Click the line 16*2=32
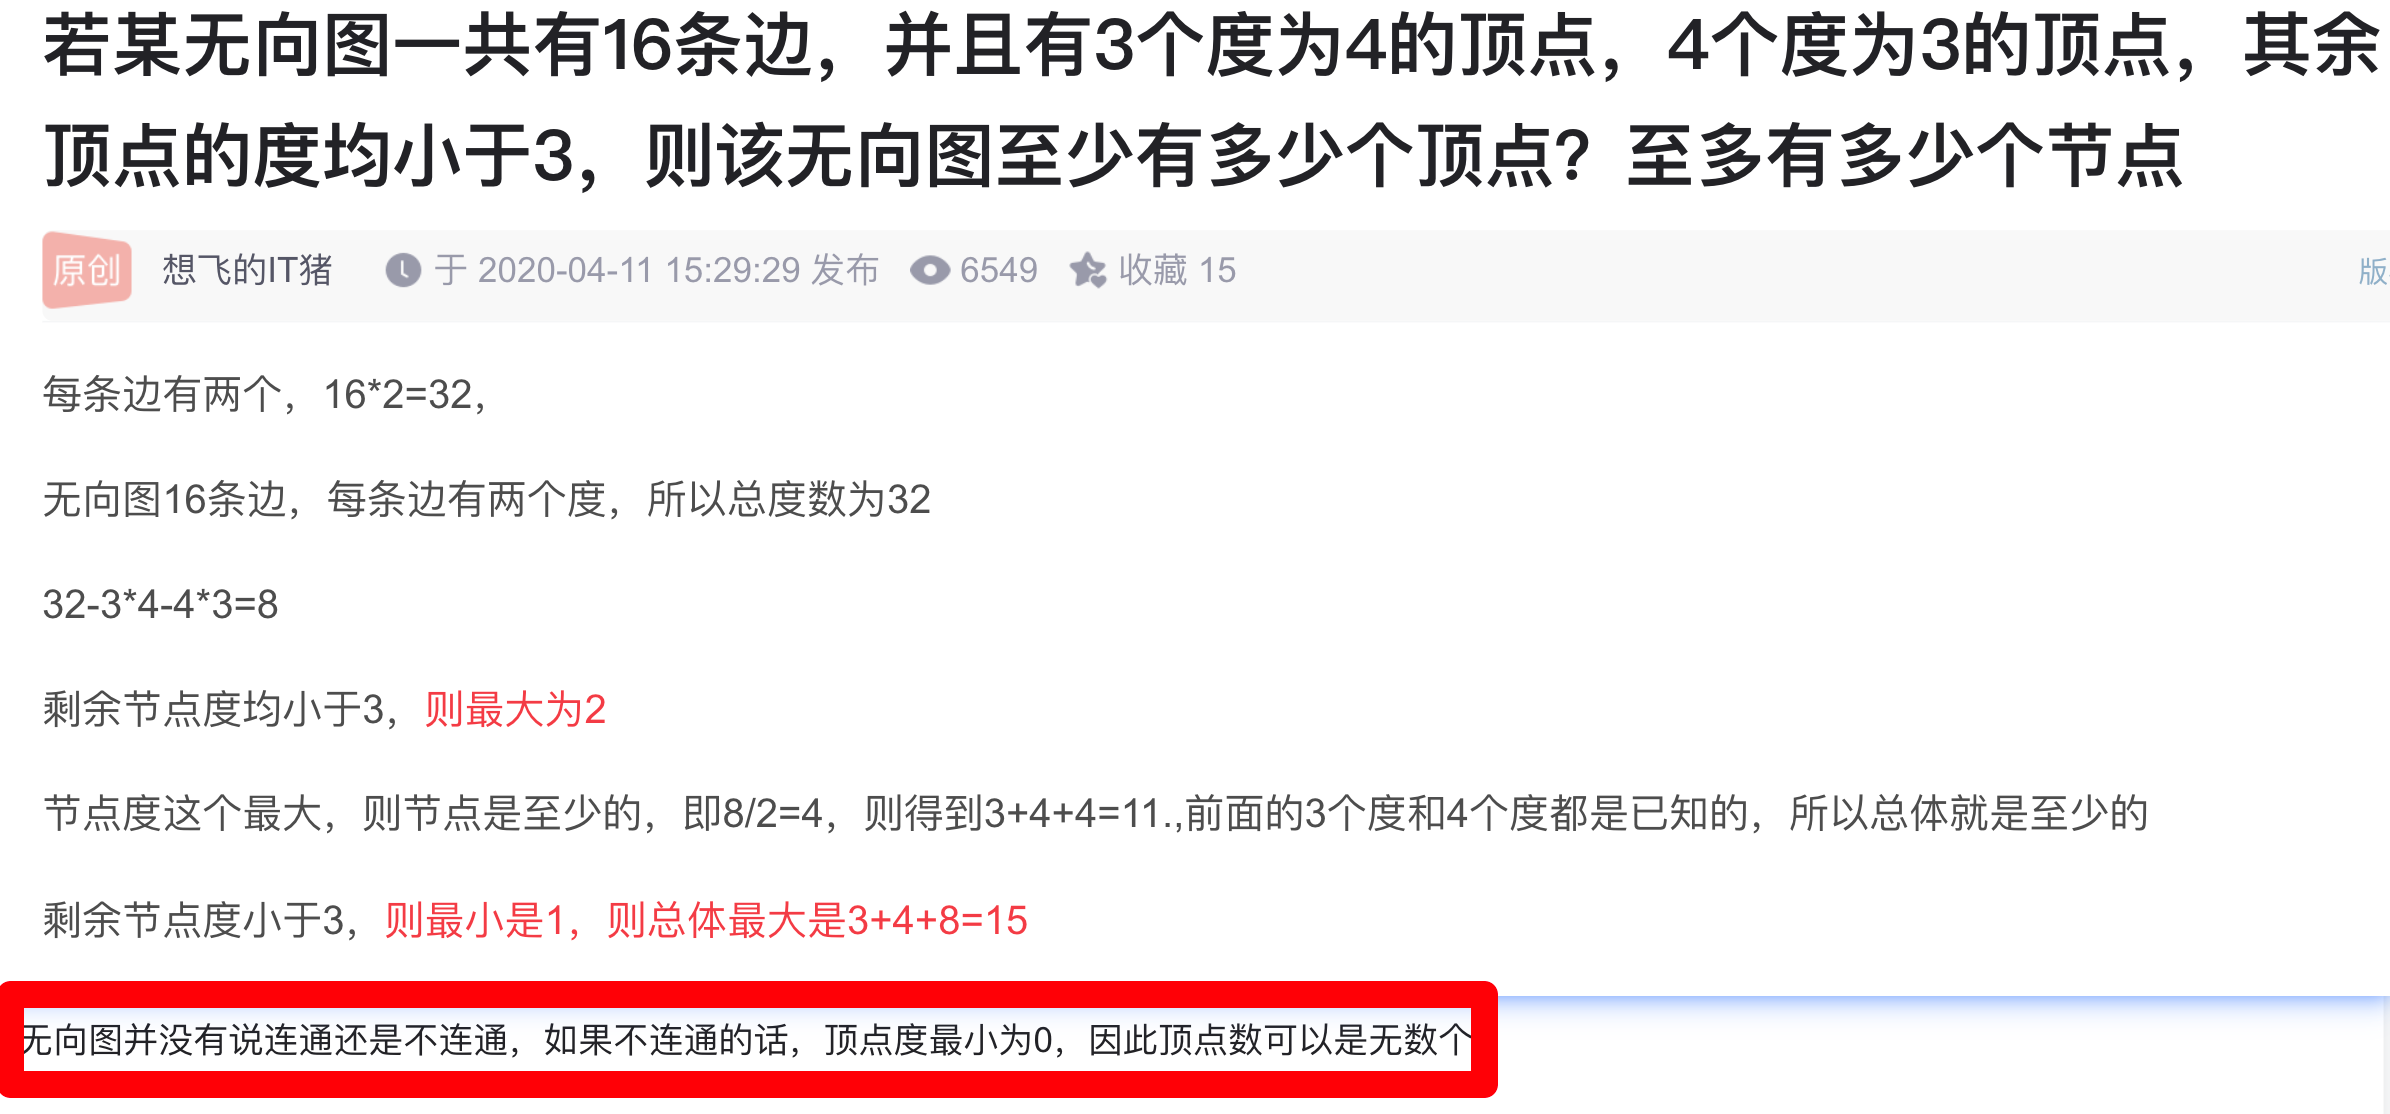Image resolution: width=2390 pixels, height=1114 pixels. point(264,395)
